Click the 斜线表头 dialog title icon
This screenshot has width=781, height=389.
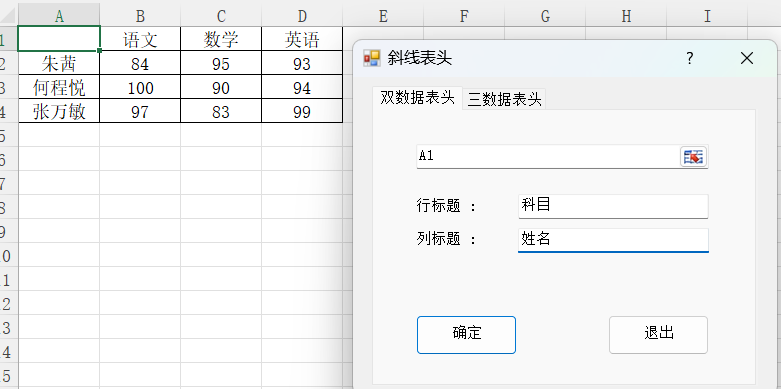[372, 58]
